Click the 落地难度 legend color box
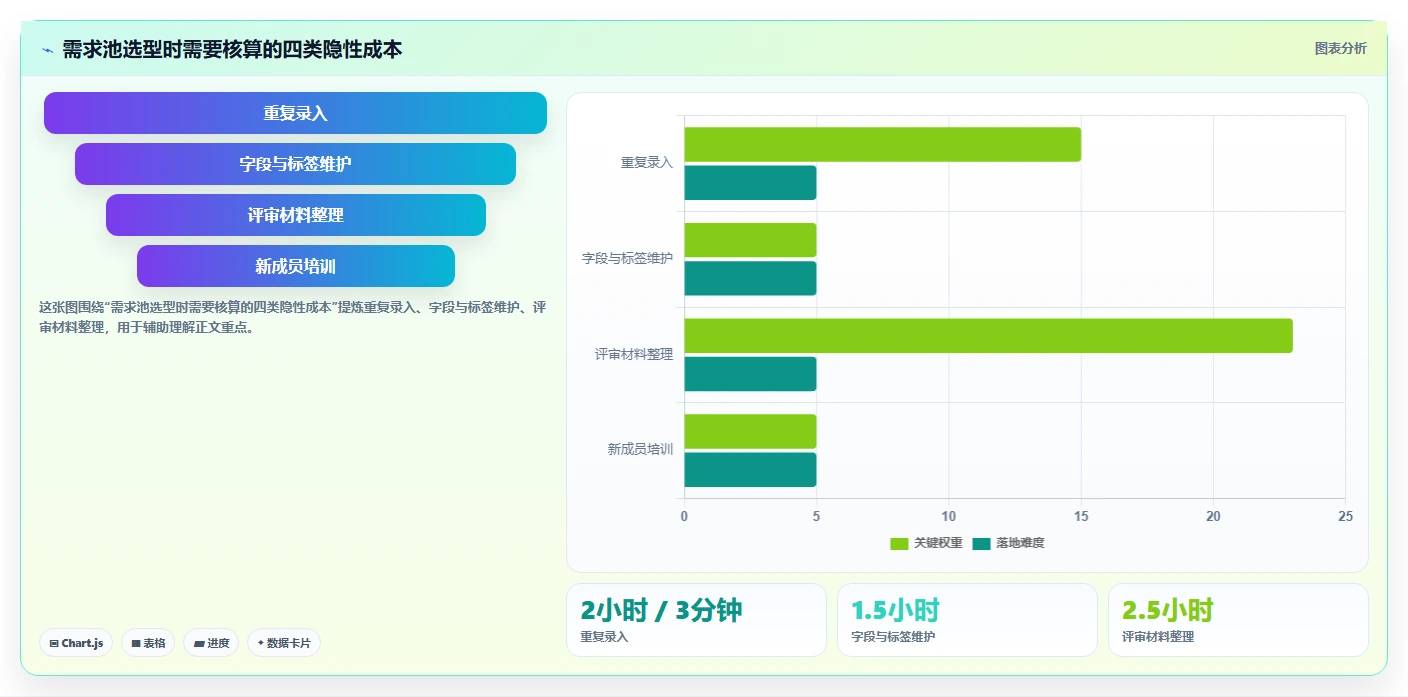 point(981,544)
